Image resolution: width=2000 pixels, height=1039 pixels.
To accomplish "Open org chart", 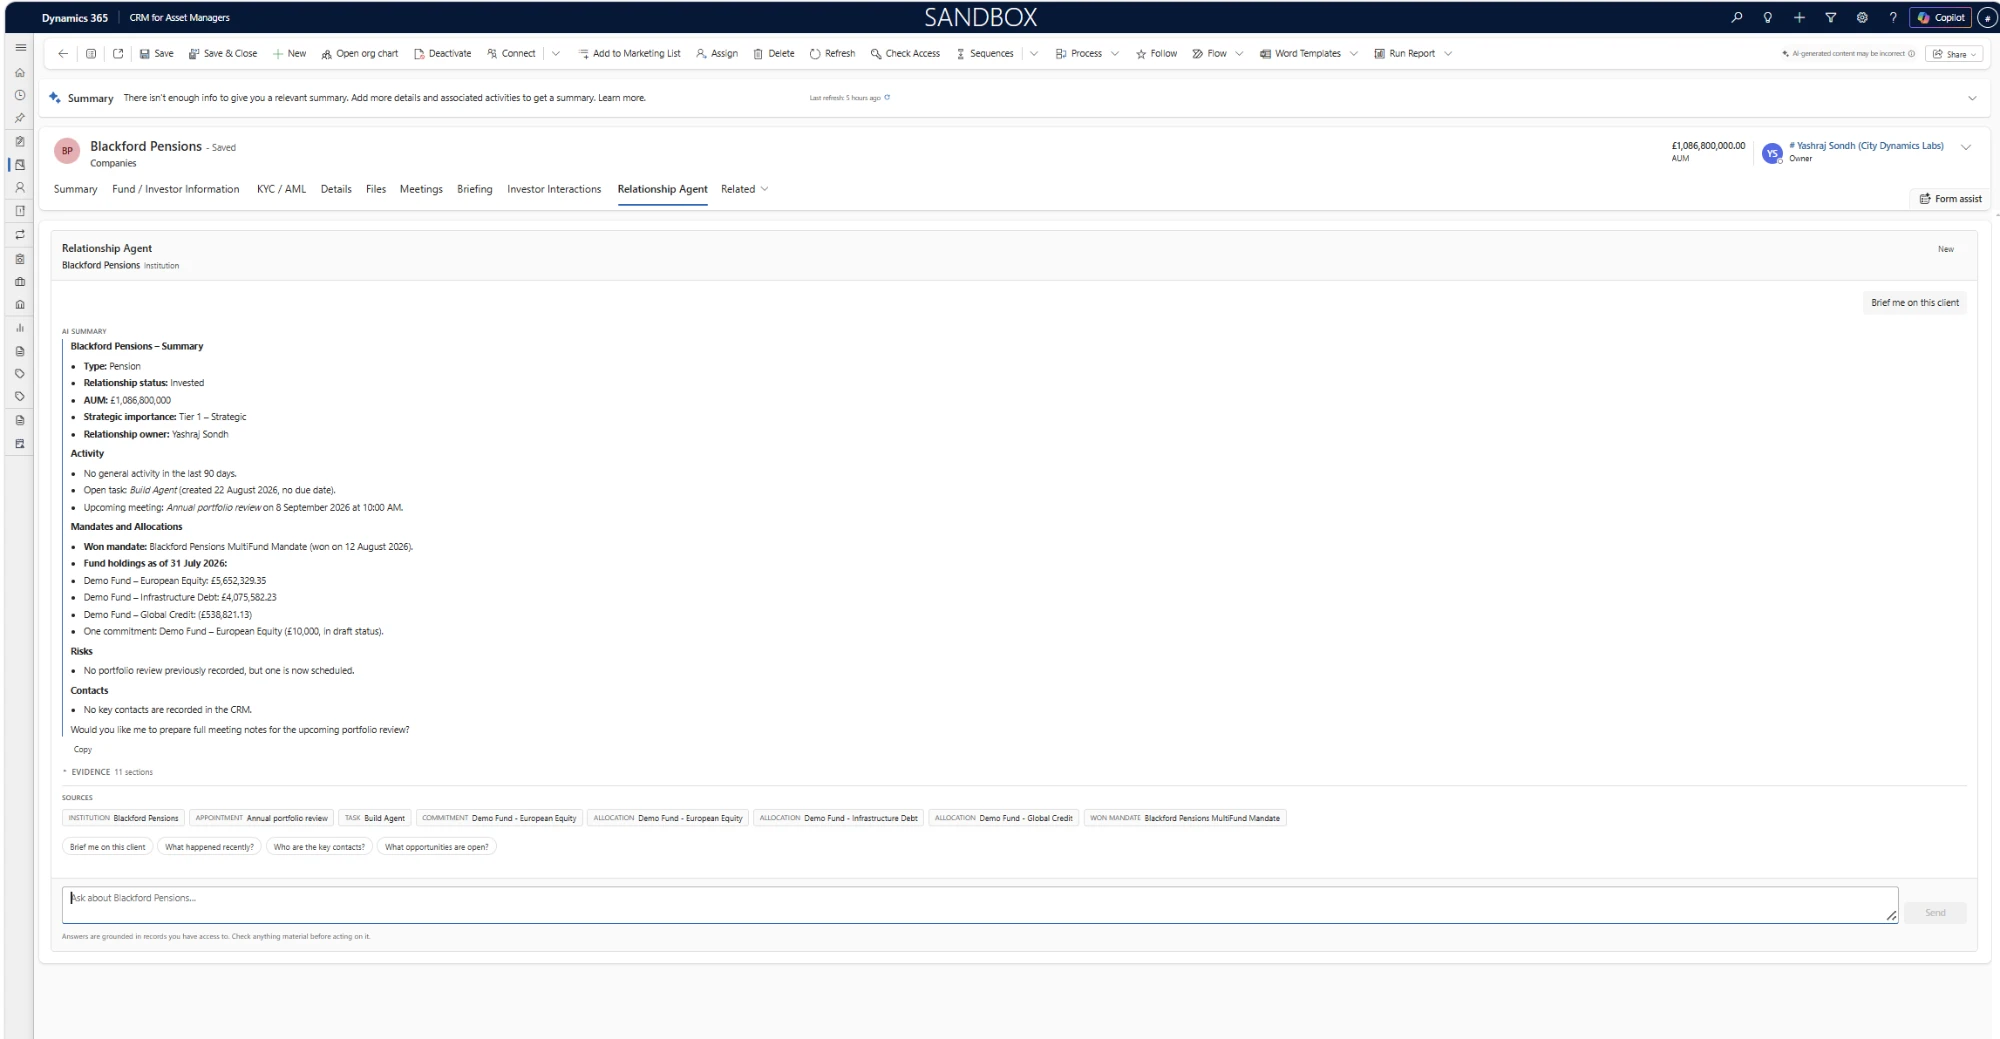I will click(360, 54).
